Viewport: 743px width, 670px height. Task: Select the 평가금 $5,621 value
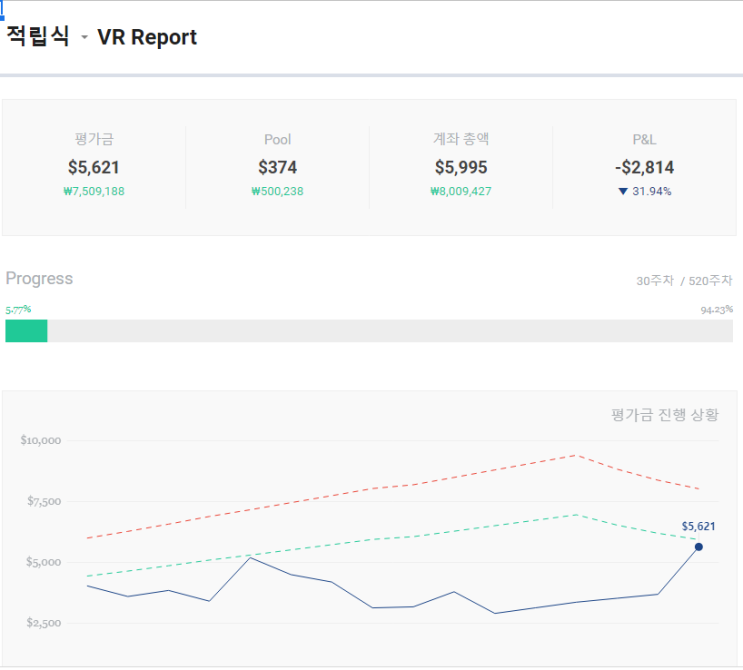(x=93, y=167)
